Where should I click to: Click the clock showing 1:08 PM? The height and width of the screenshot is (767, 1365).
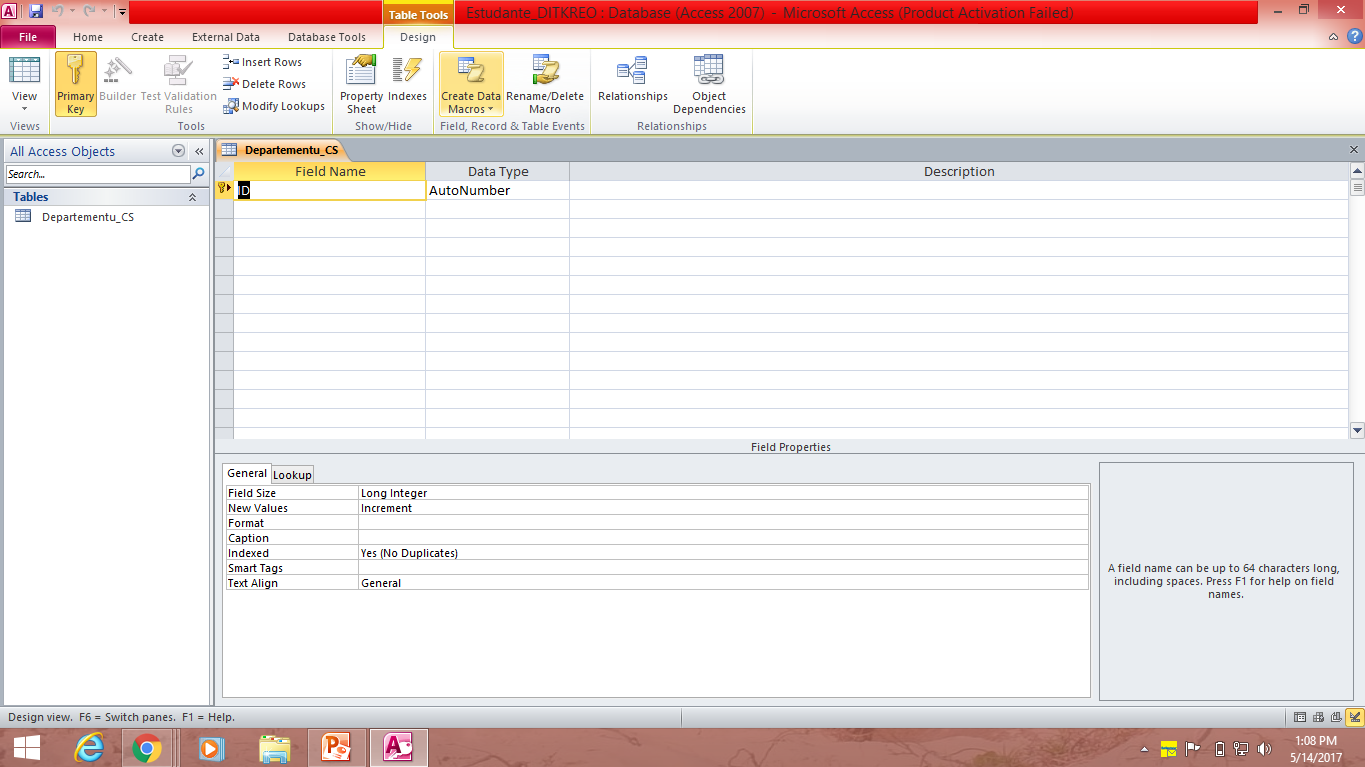tap(1315, 741)
